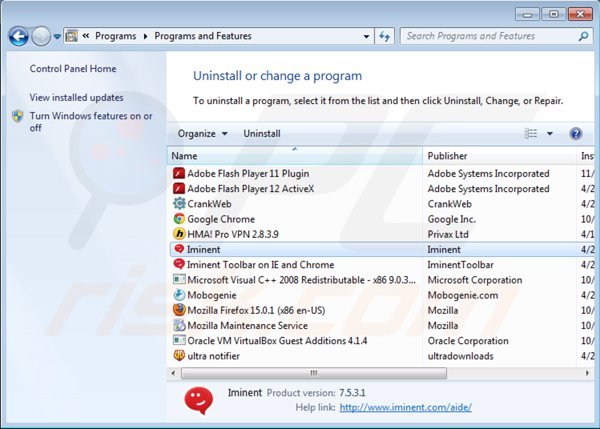Click the ultra notifier icon
This screenshot has height=429, width=600.
pyautogui.click(x=179, y=356)
